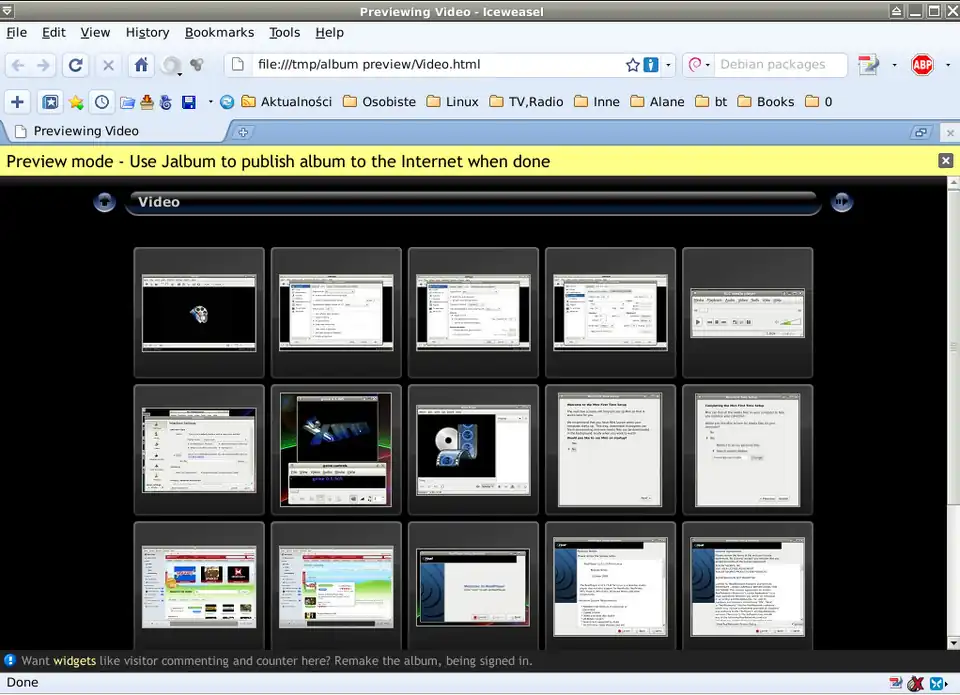Viewport: 960px width, 695px height.
Task: Expand the Adblock Plus dropdown arrow
Action: [x=945, y=65]
